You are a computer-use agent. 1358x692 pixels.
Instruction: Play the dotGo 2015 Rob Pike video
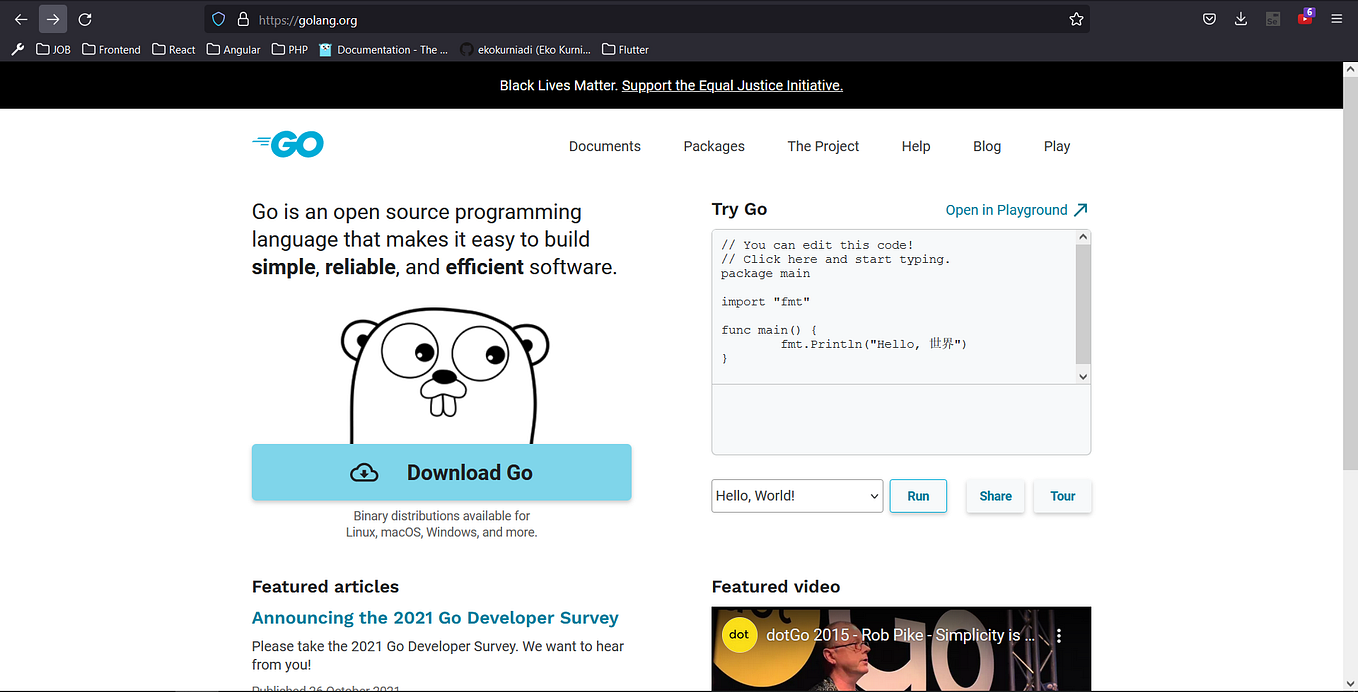click(900, 660)
